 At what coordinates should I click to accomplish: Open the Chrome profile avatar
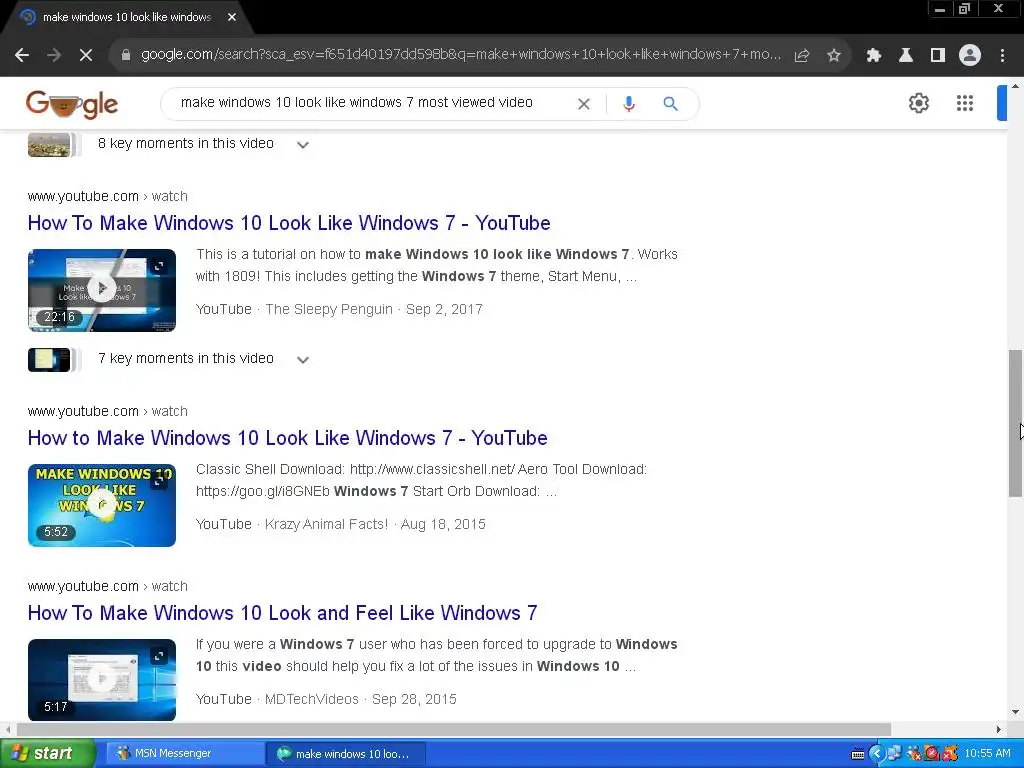point(970,56)
